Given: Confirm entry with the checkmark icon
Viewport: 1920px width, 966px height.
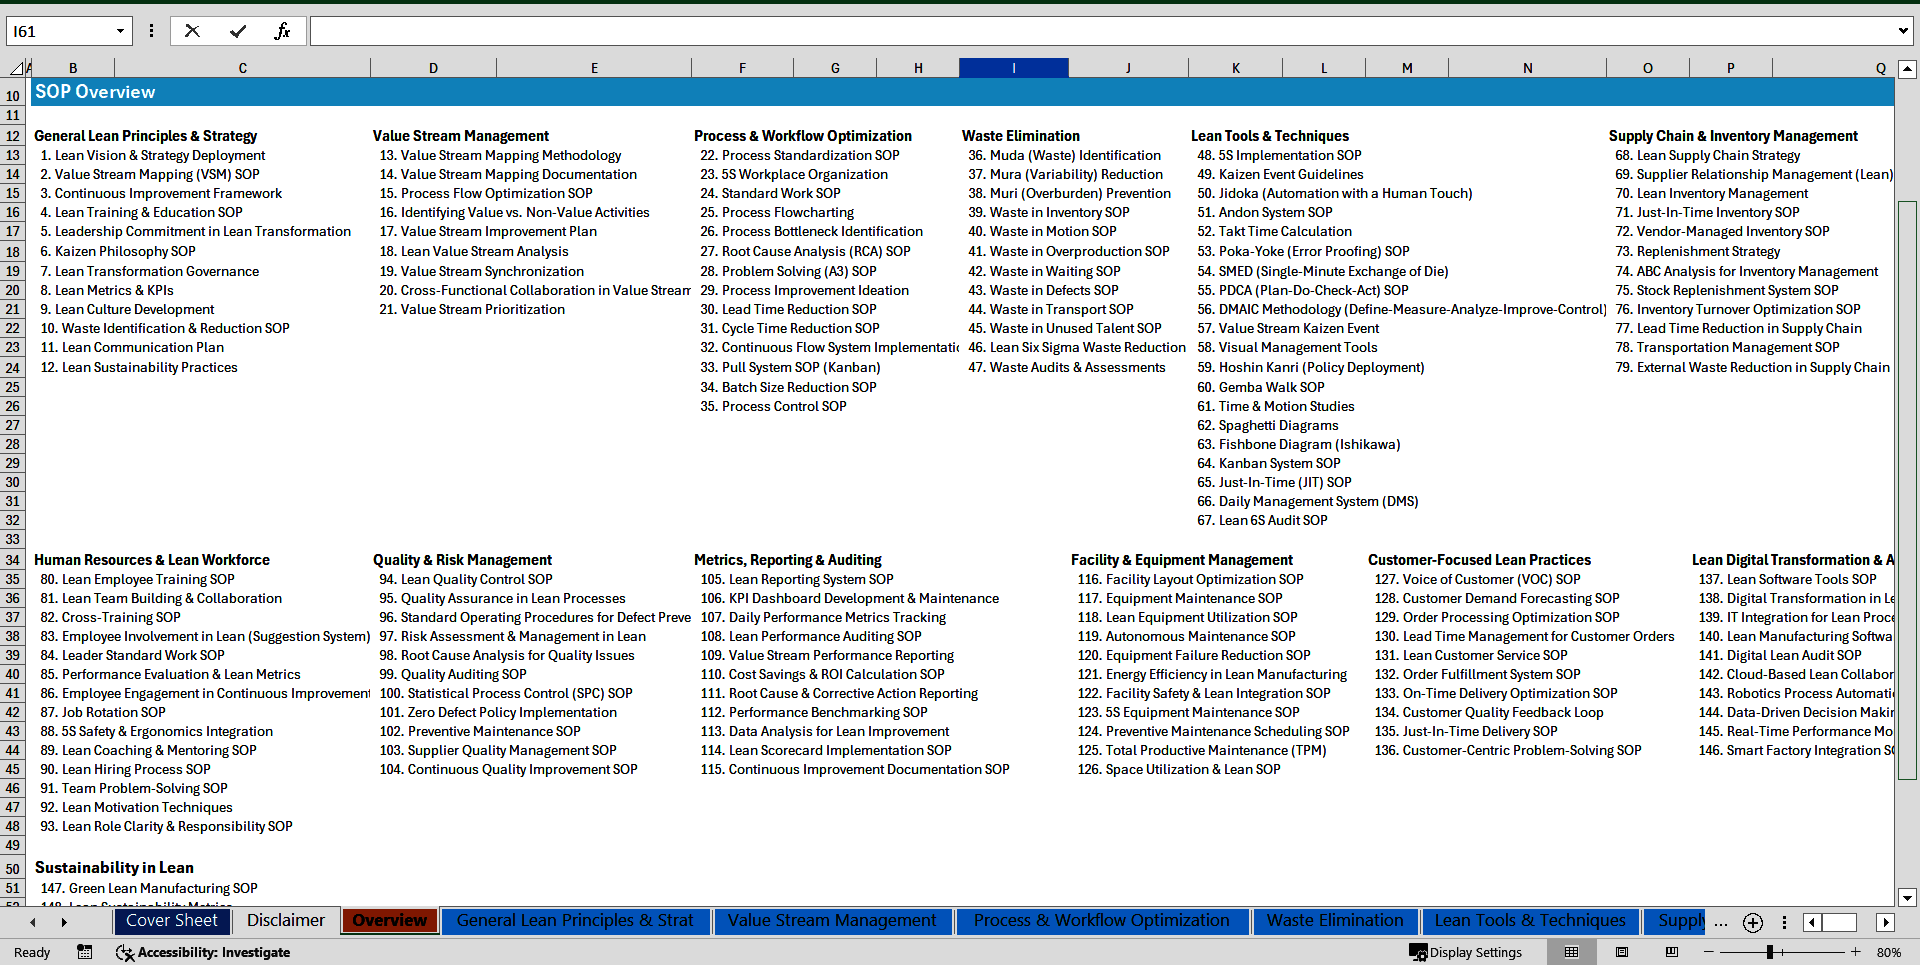Looking at the screenshot, I should pyautogui.click(x=238, y=31).
